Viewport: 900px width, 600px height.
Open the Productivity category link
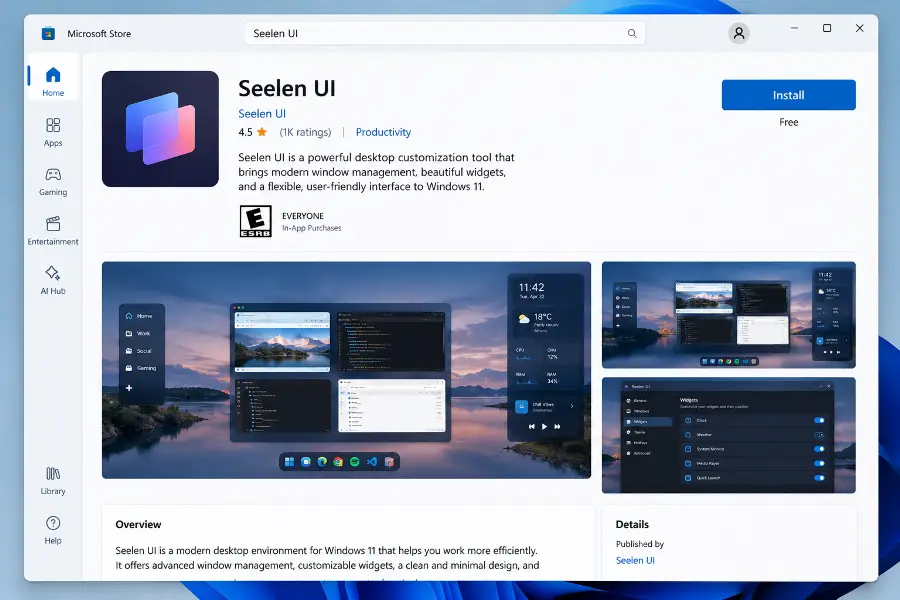pyautogui.click(x=383, y=132)
